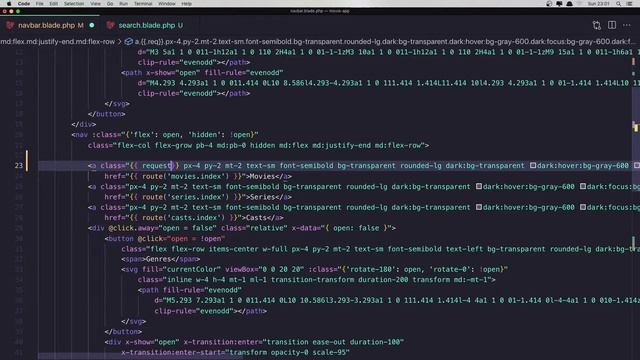Viewport: 640px width, 360px height.
Task: Open the View menu
Action: pyautogui.click(x=96, y=4)
